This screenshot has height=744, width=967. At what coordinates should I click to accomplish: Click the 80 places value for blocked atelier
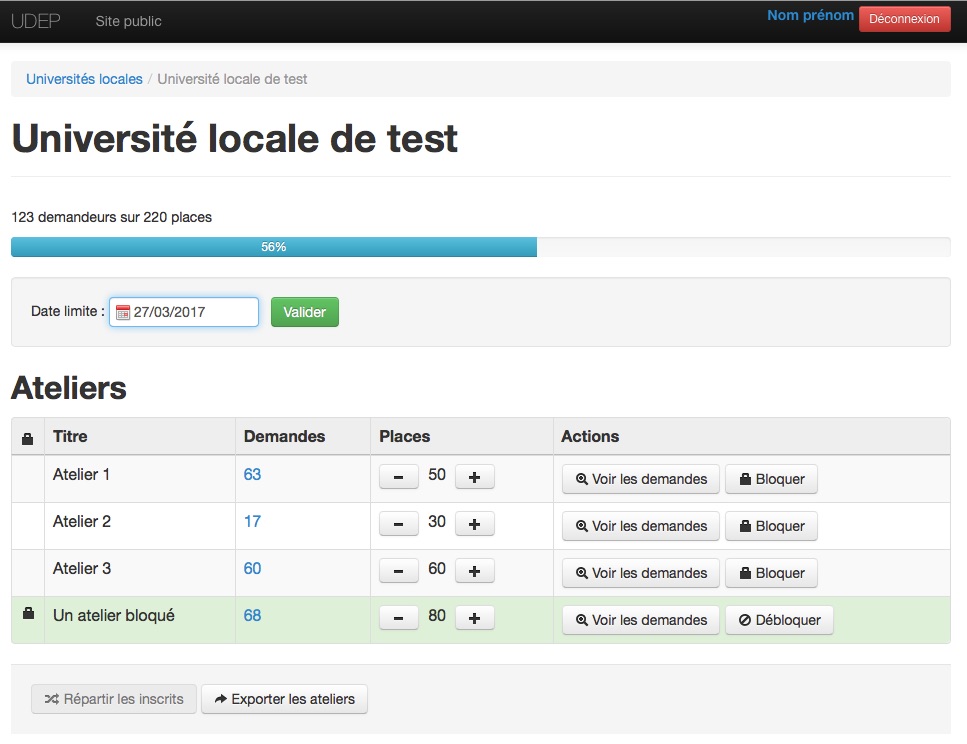(437, 615)
